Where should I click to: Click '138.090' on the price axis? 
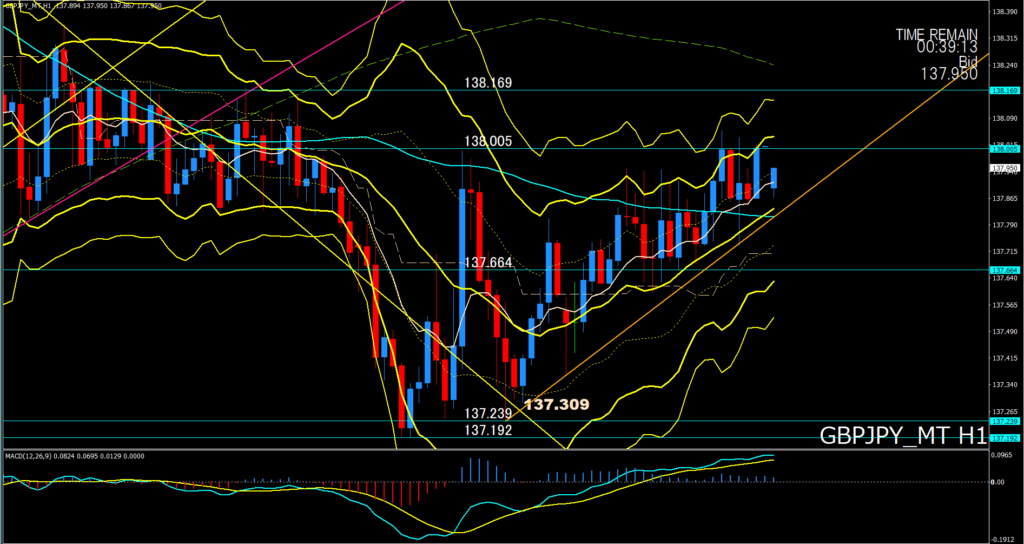point(1004,118)
